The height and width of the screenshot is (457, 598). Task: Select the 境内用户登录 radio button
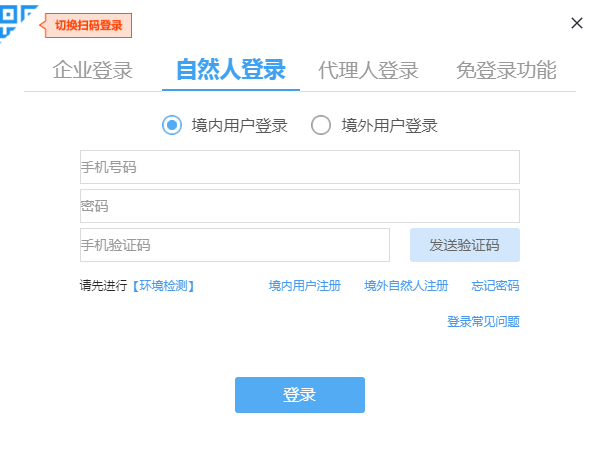[172, 125]
